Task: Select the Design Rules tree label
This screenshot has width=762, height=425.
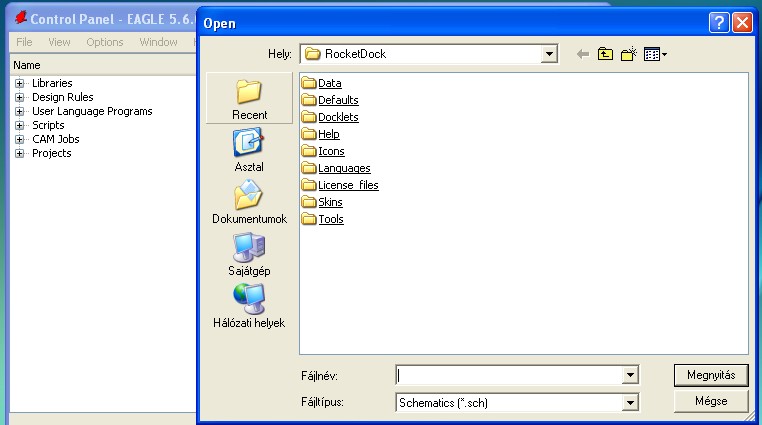Action: 63,97
